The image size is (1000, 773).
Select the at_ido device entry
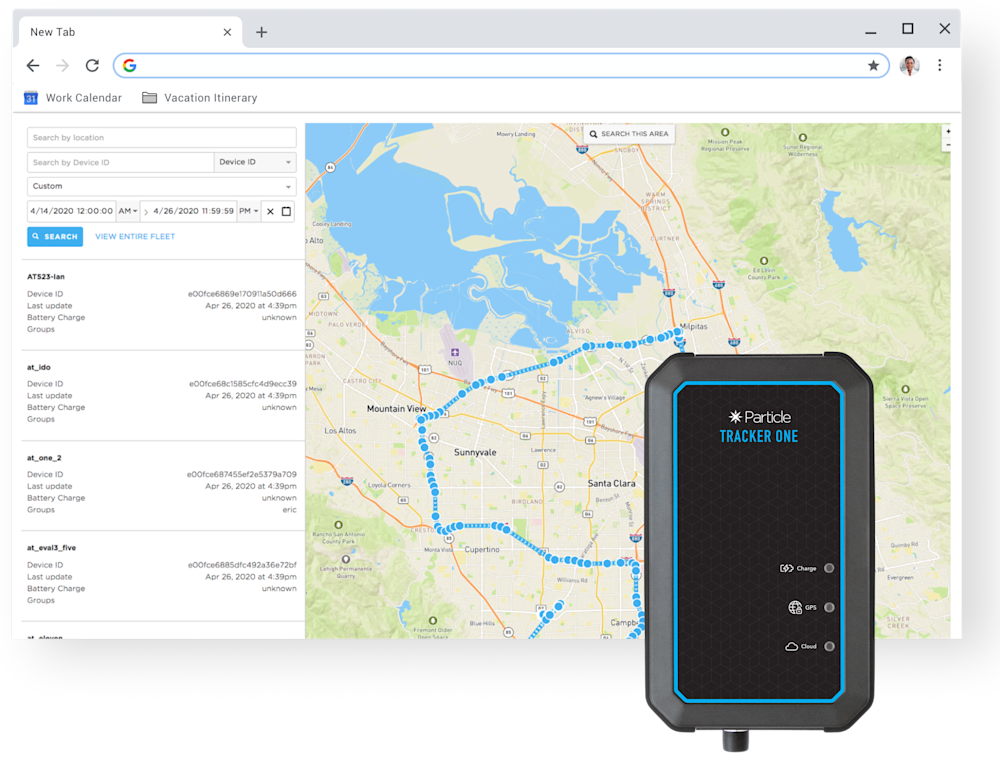click(161, 394)
